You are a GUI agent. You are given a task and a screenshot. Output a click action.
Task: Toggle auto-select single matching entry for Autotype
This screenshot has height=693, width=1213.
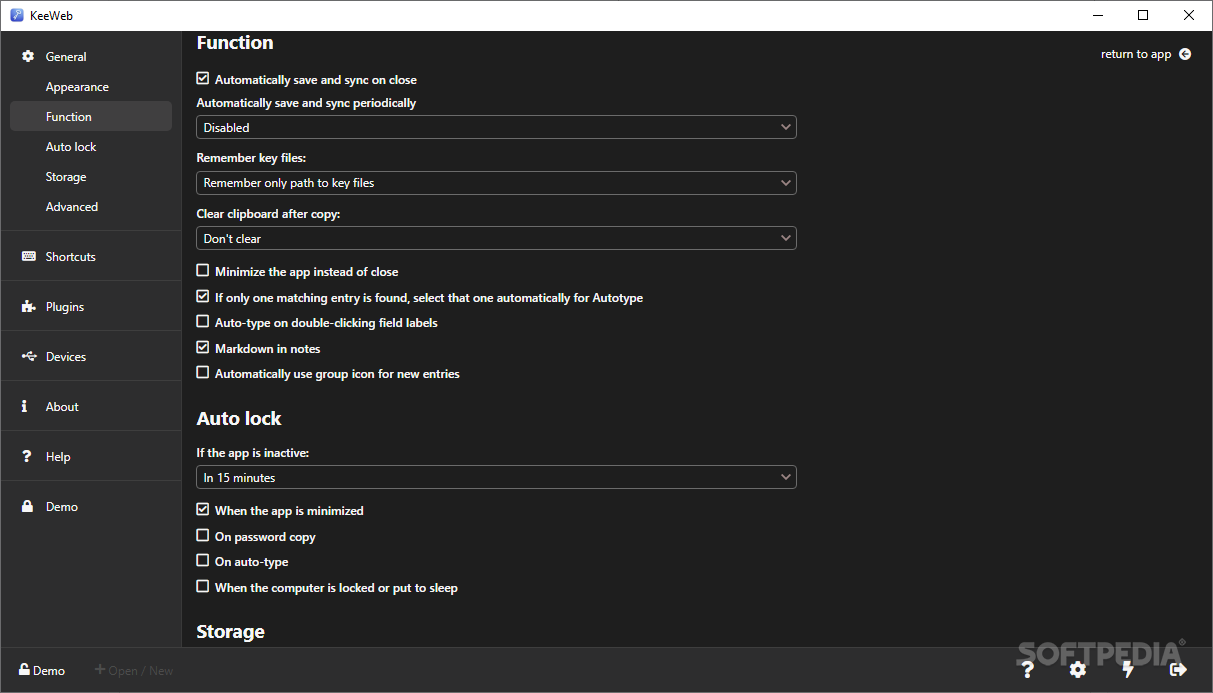coord(203,296)
